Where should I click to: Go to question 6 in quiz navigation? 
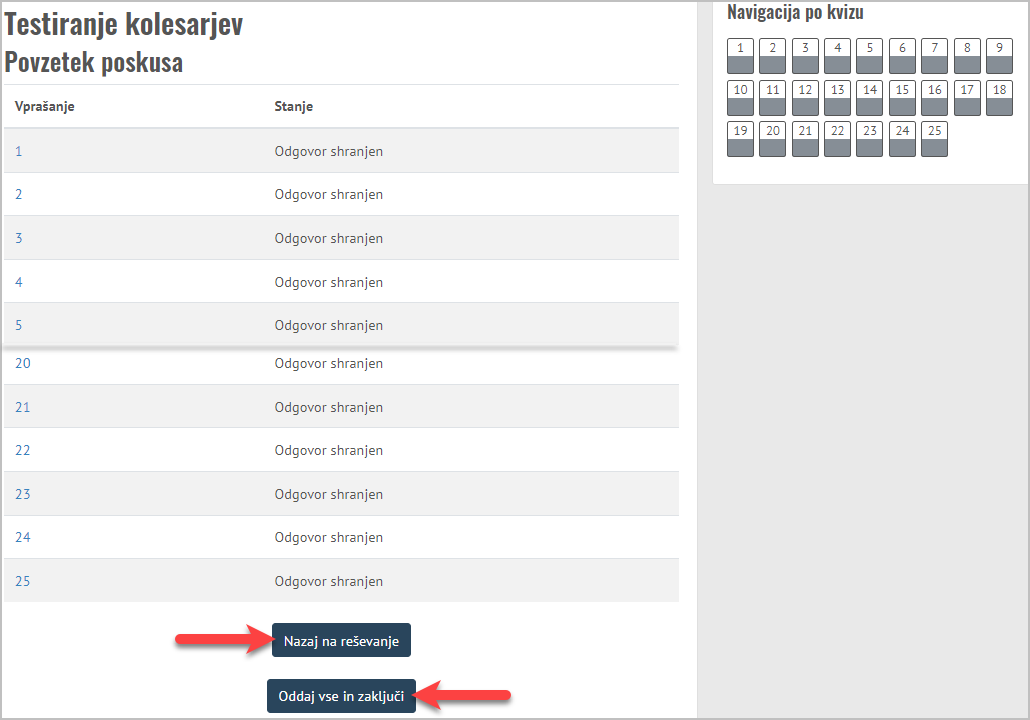902,56
